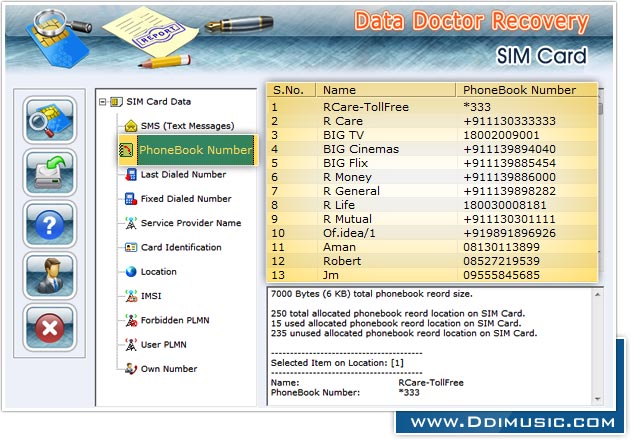
Task: Click the PhoneBook Number book icon
Action: point(127,150)
